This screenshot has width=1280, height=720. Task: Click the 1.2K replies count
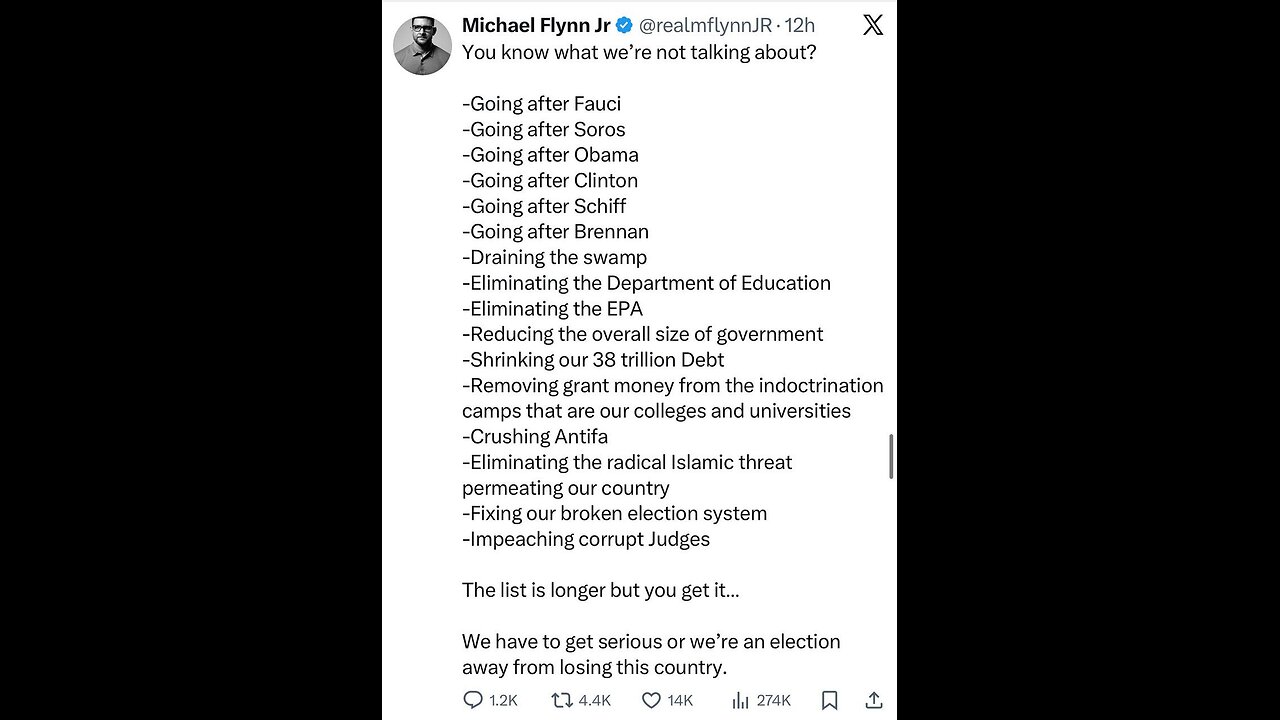[504, 700]
